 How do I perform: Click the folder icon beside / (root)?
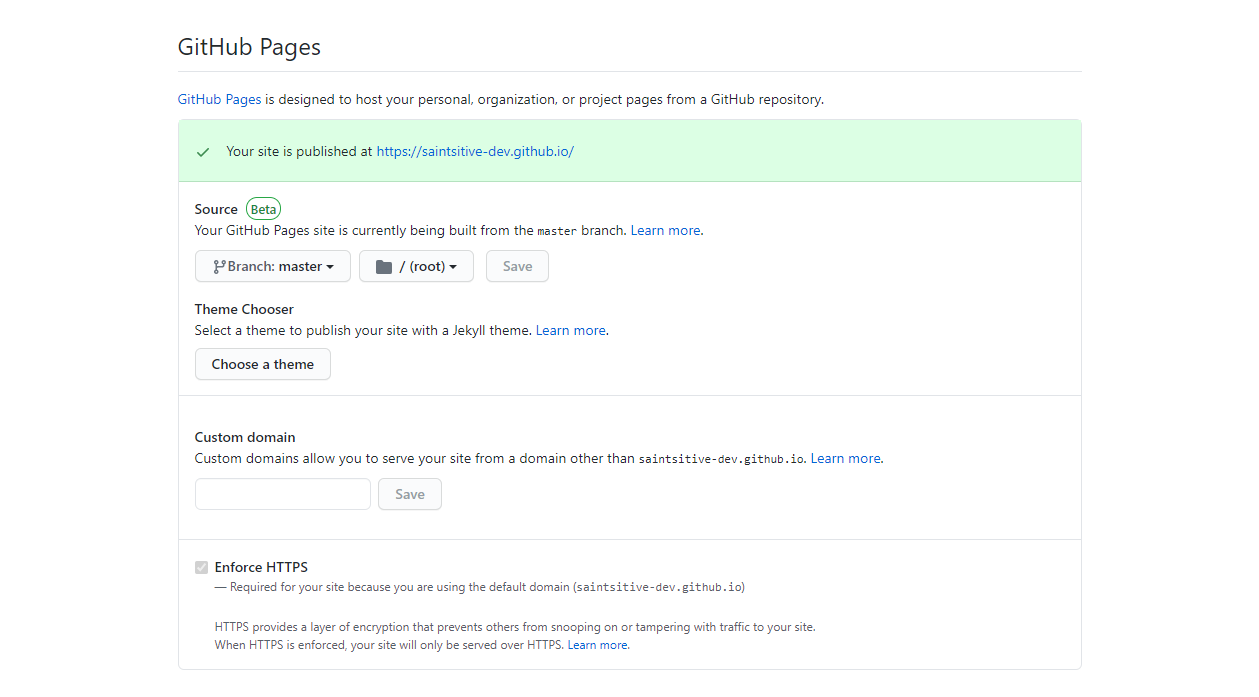384,267
